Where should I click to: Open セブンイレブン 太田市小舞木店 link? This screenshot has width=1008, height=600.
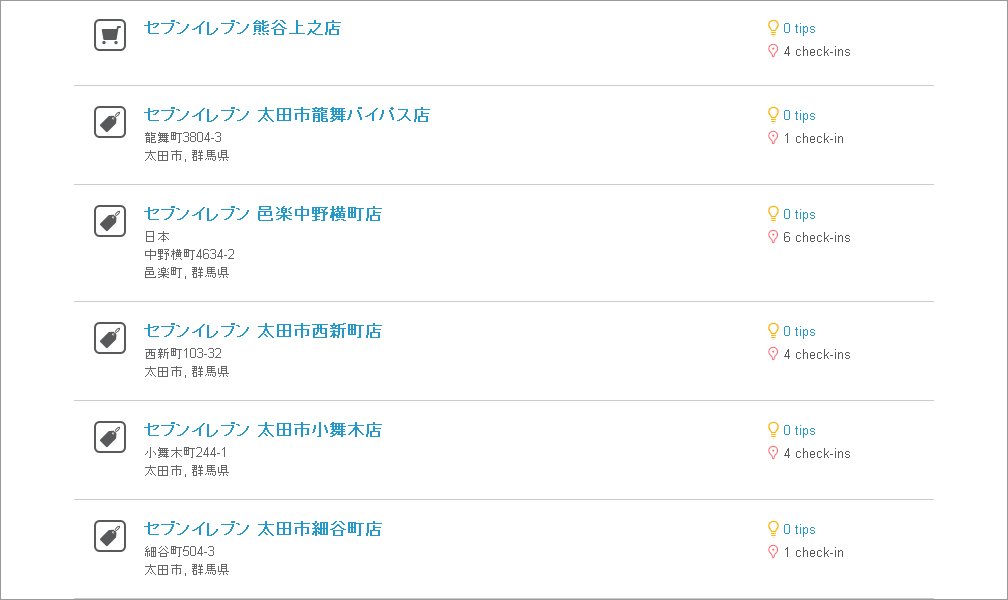[x=263, y=430]
